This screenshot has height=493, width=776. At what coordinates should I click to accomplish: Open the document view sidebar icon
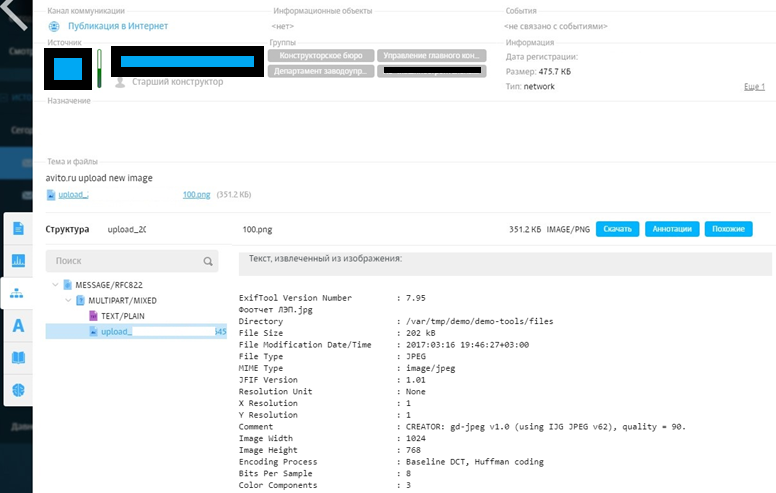(x=18, y=229)
